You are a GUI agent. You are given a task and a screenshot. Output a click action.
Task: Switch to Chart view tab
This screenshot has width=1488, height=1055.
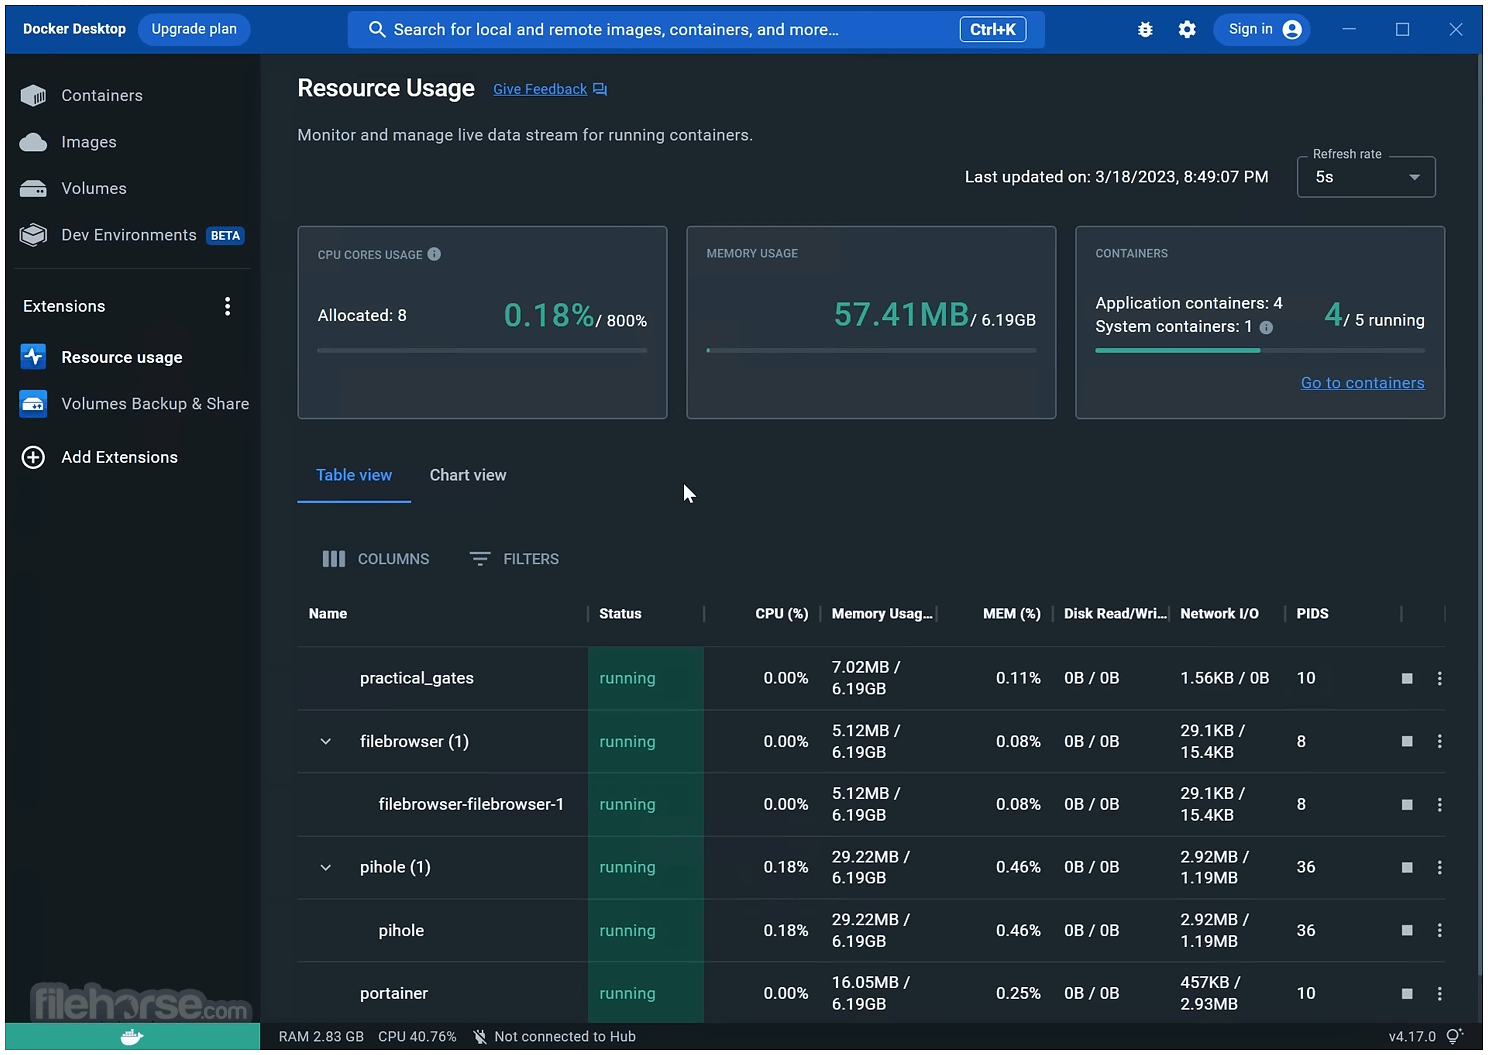tap(468, 475)
